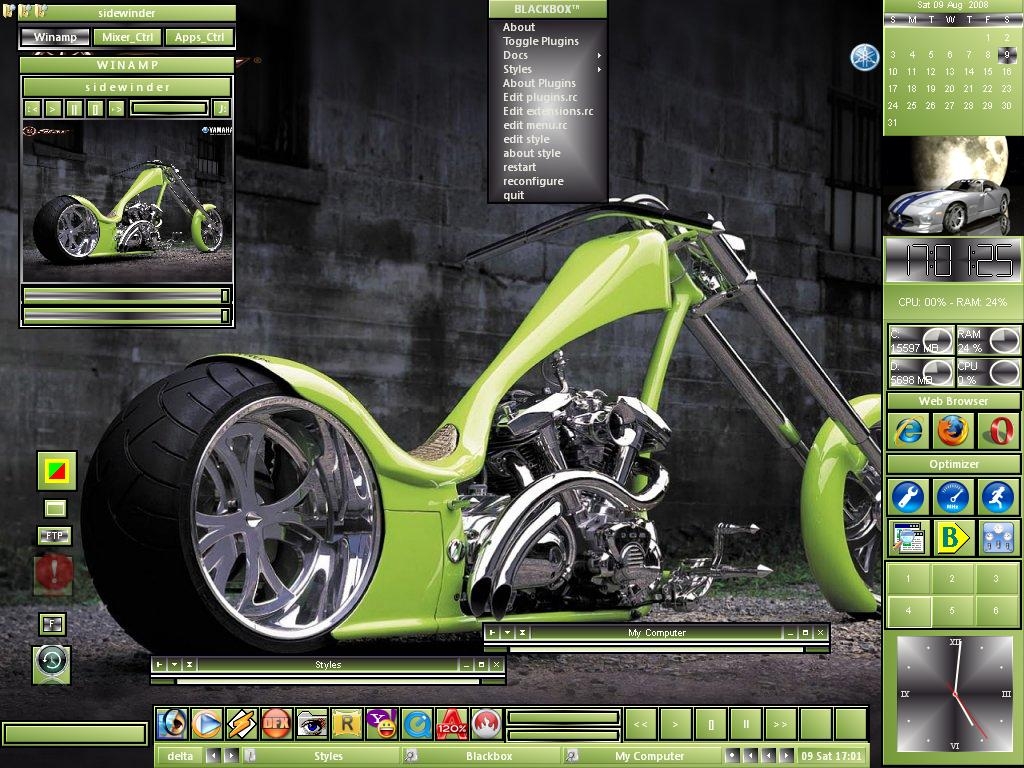Click the small window icon above FTP

point(56,508)
